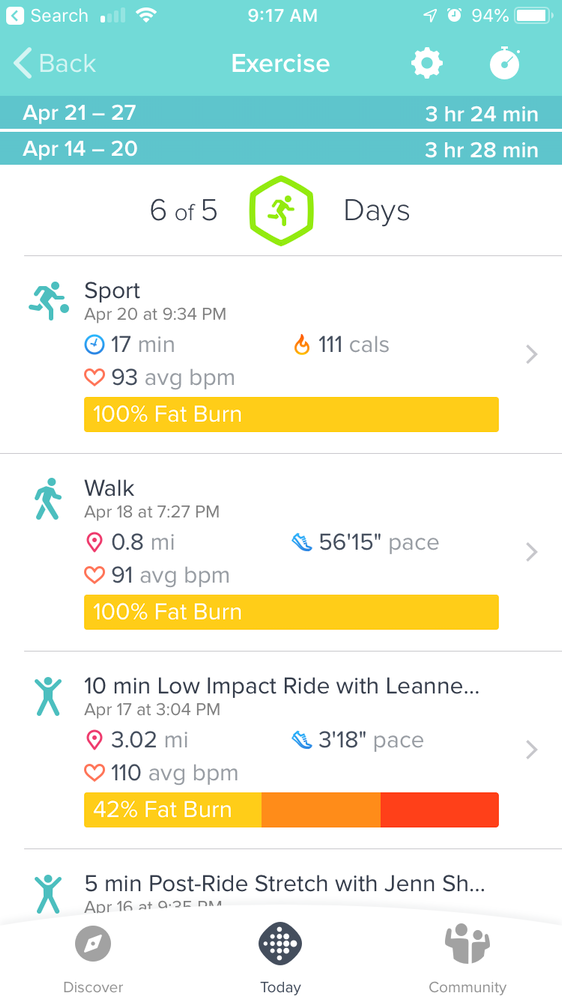Switch to the Community tab

[468, 958]
